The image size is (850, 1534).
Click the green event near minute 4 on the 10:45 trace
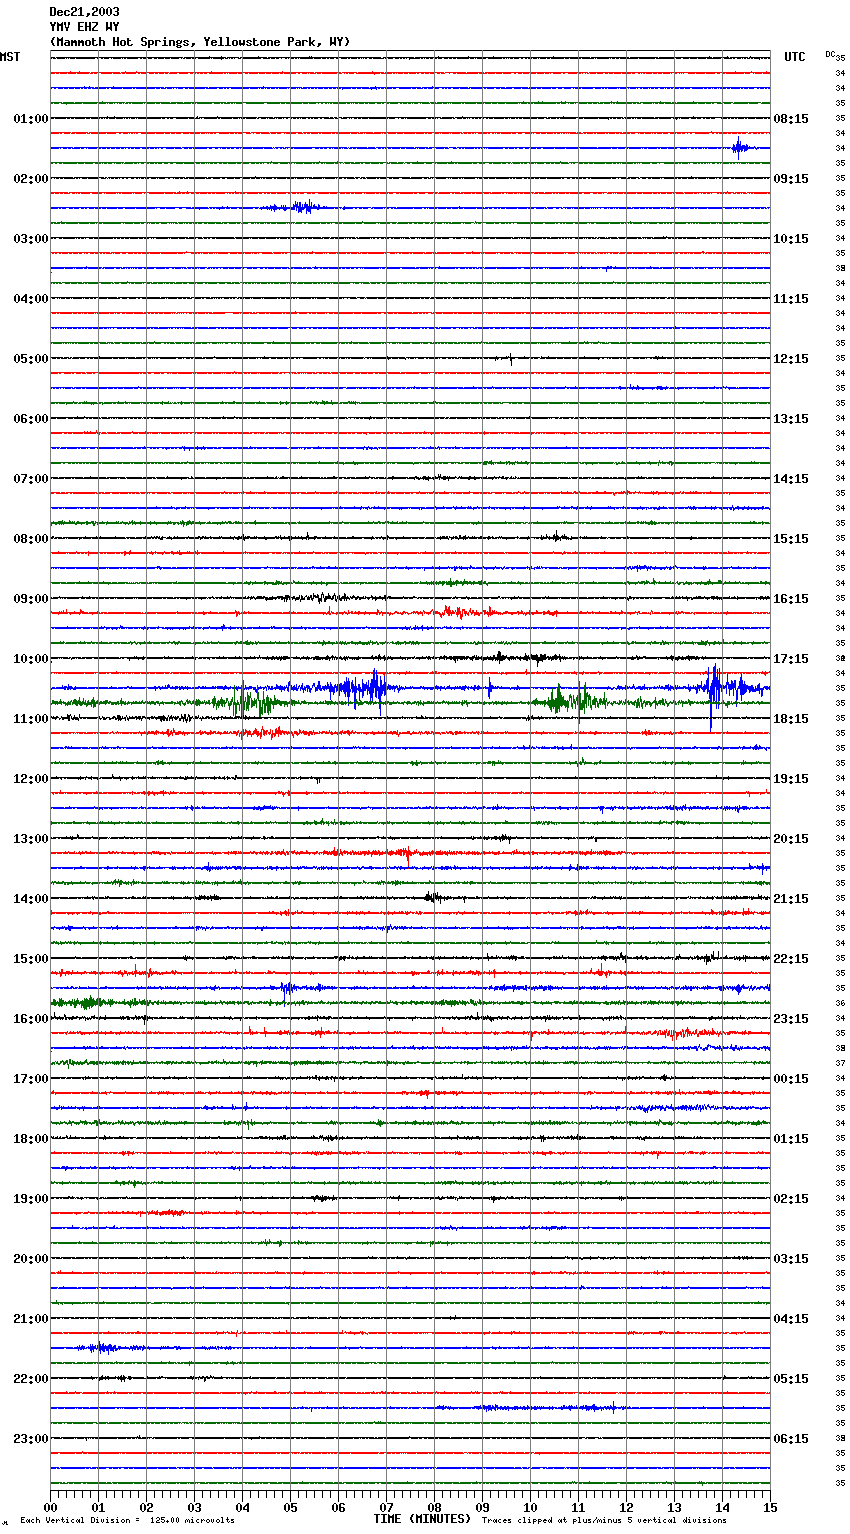point(246,702)
